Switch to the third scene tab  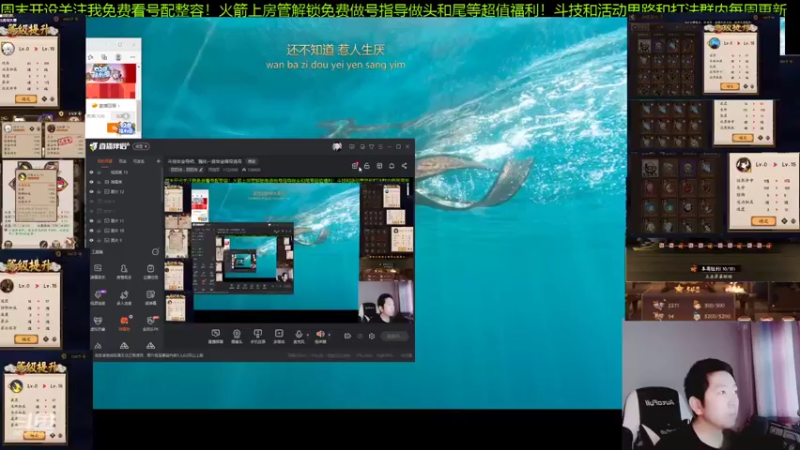pyautogui.click(x=139, y=161)
